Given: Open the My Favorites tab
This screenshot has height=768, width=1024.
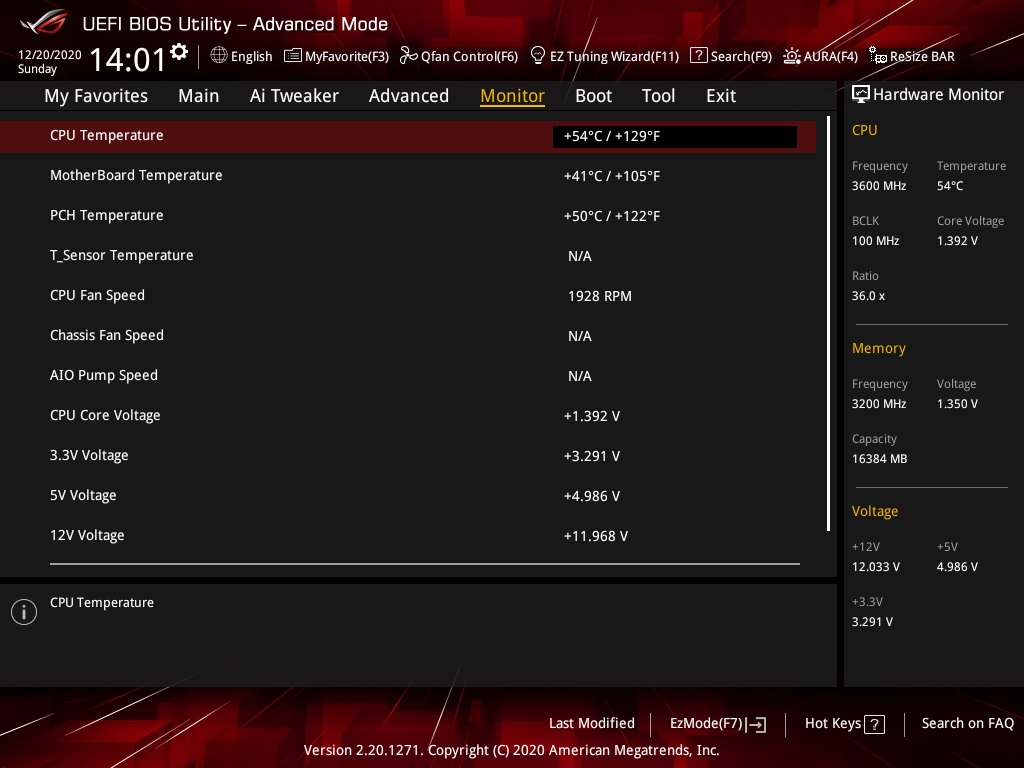Looking at the screenshot, I should [96, 96].
